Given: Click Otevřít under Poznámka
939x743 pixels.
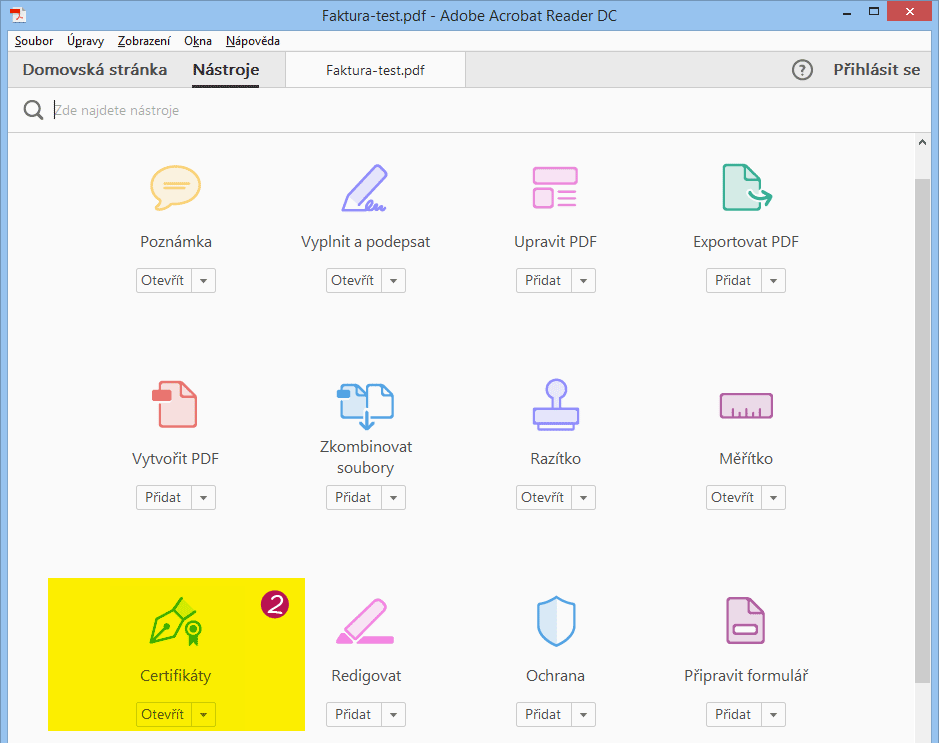Looking at the screenshot, I should [163, 280].
